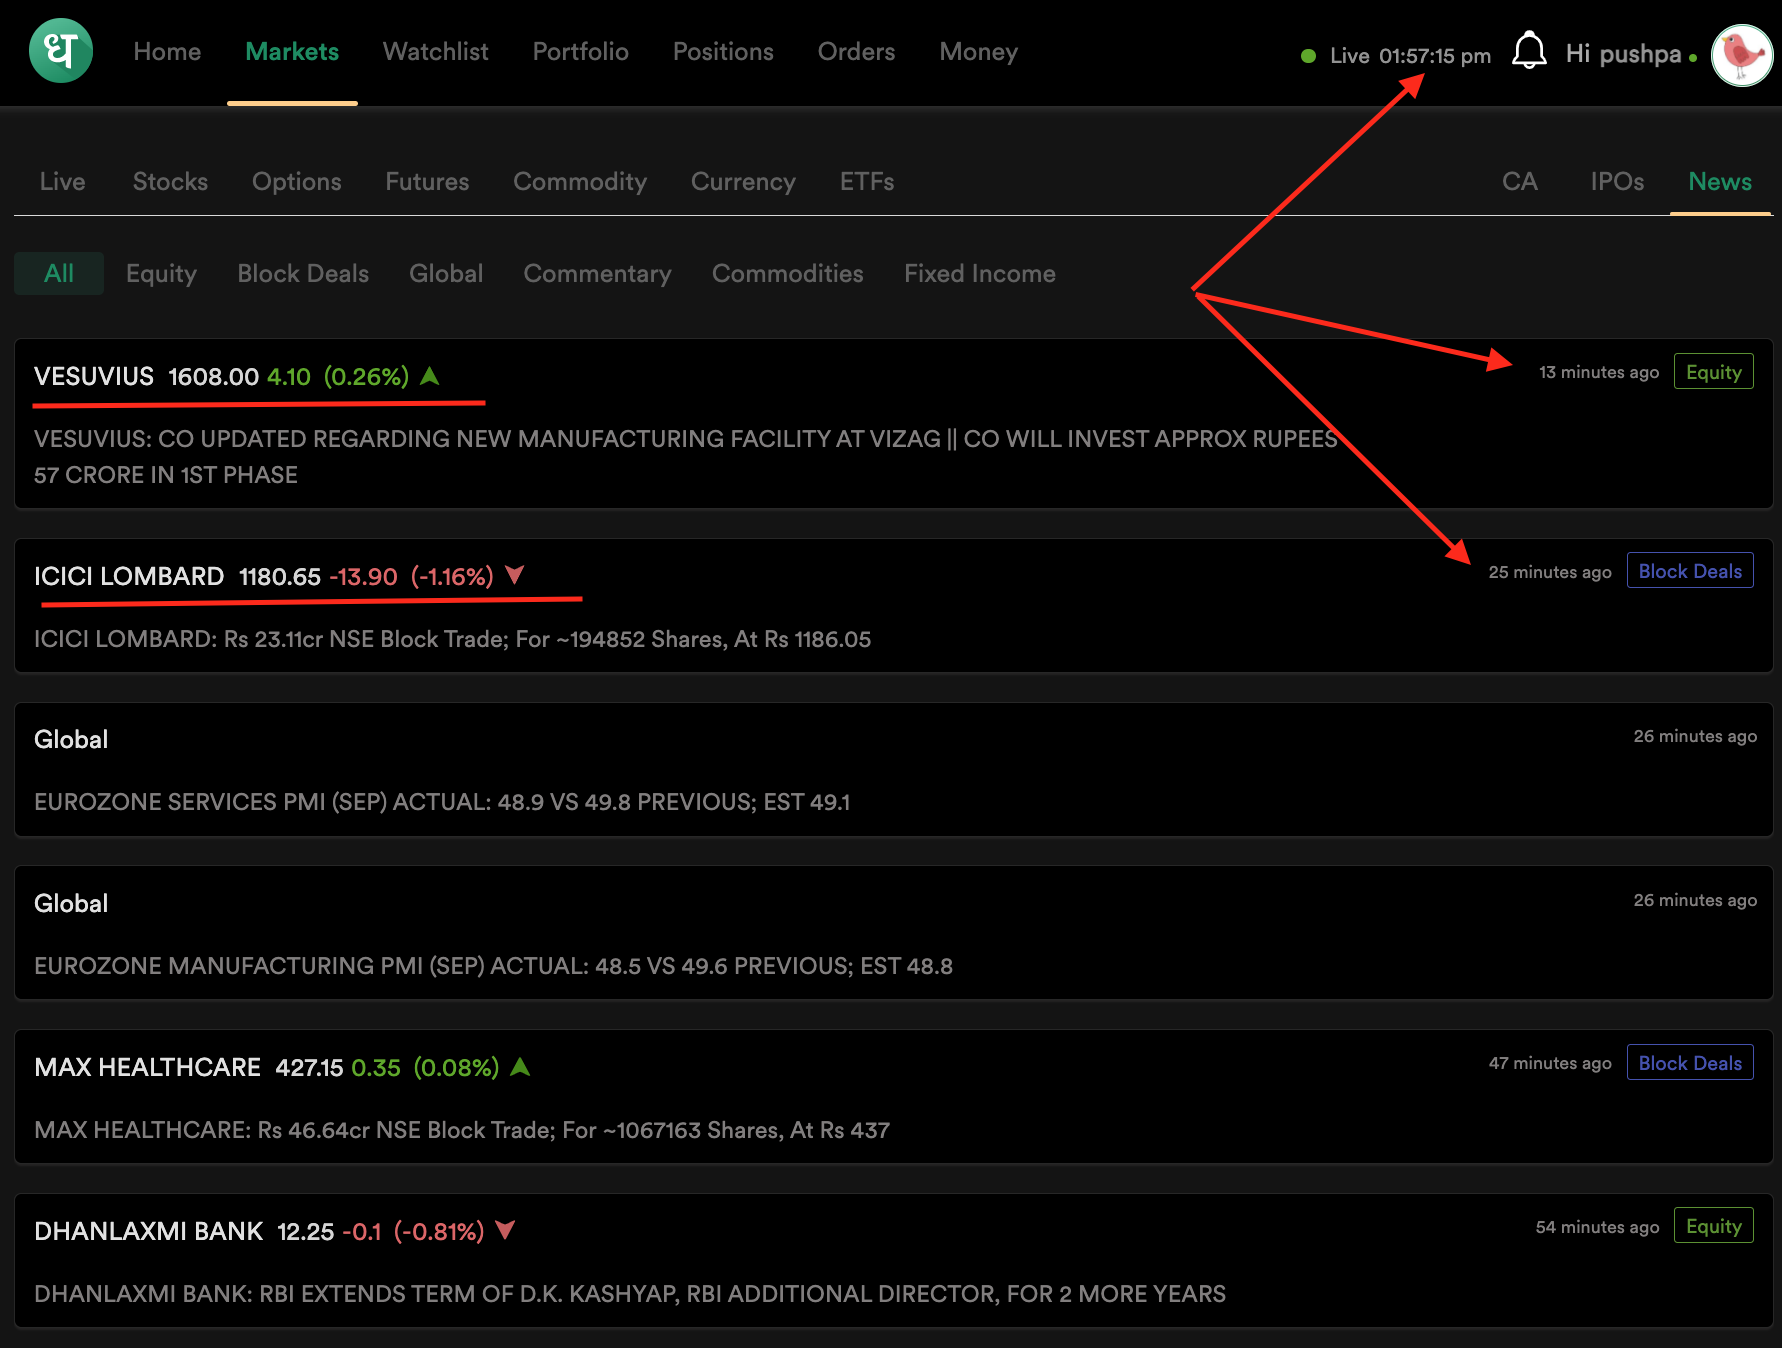Filter news by Equity
1782x1348 pixels.
coord(161,273)
